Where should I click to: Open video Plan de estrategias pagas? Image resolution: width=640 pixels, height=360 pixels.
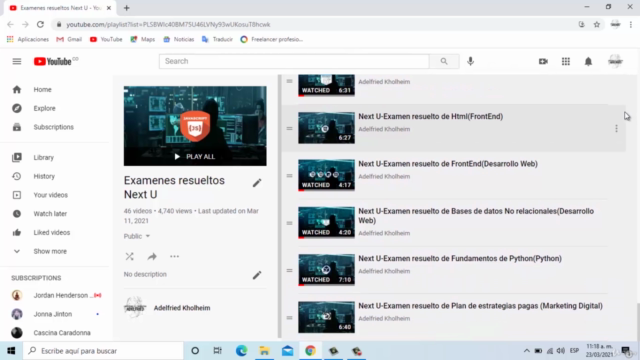click(x=480, y=306)
